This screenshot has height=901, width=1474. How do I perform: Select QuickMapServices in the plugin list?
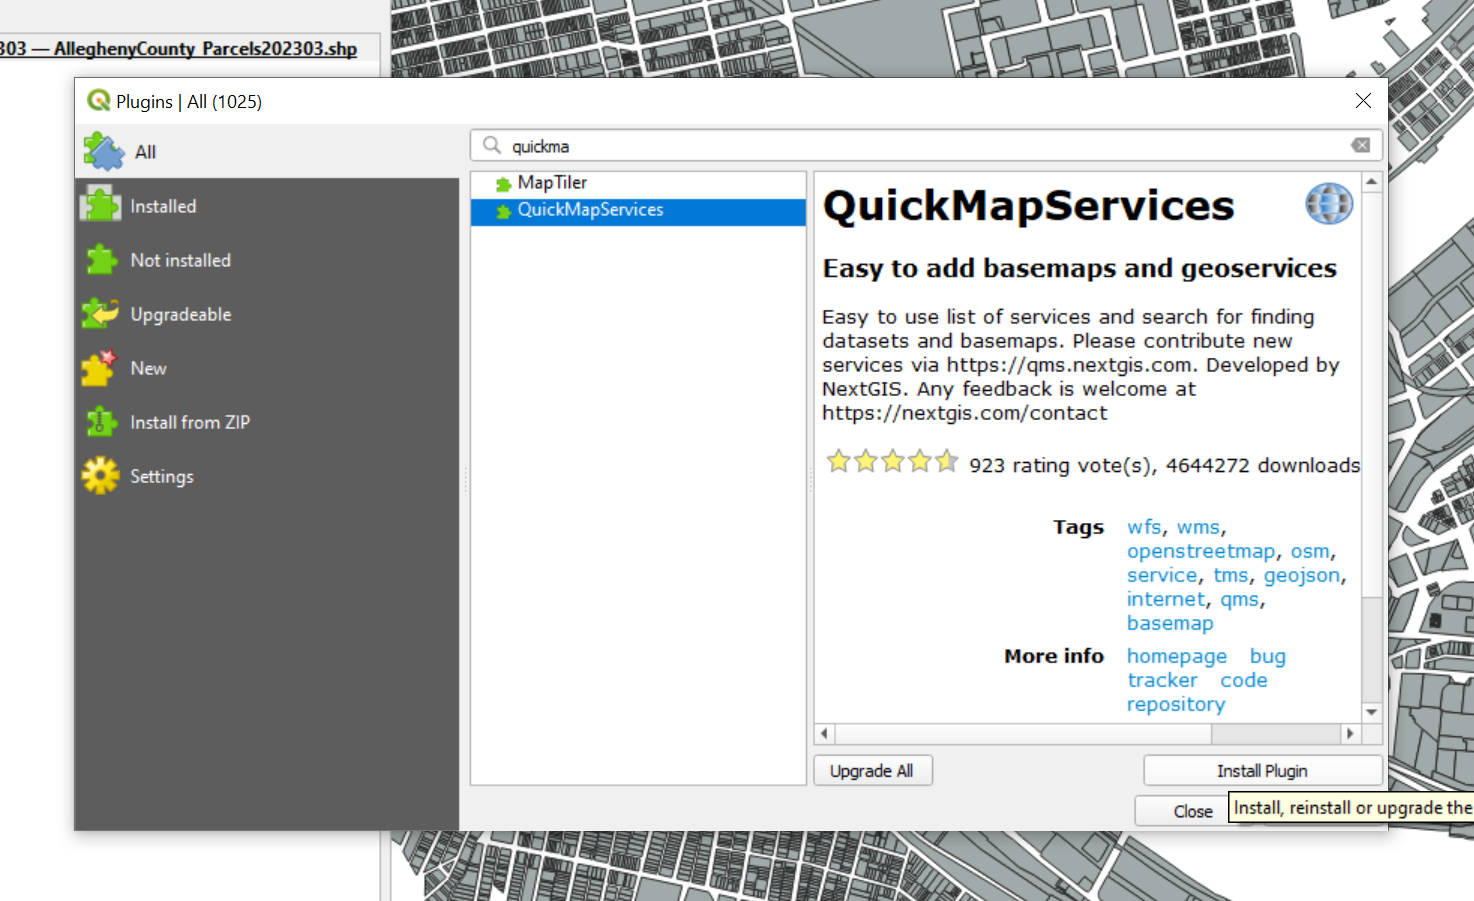click(x=638, y=210)
